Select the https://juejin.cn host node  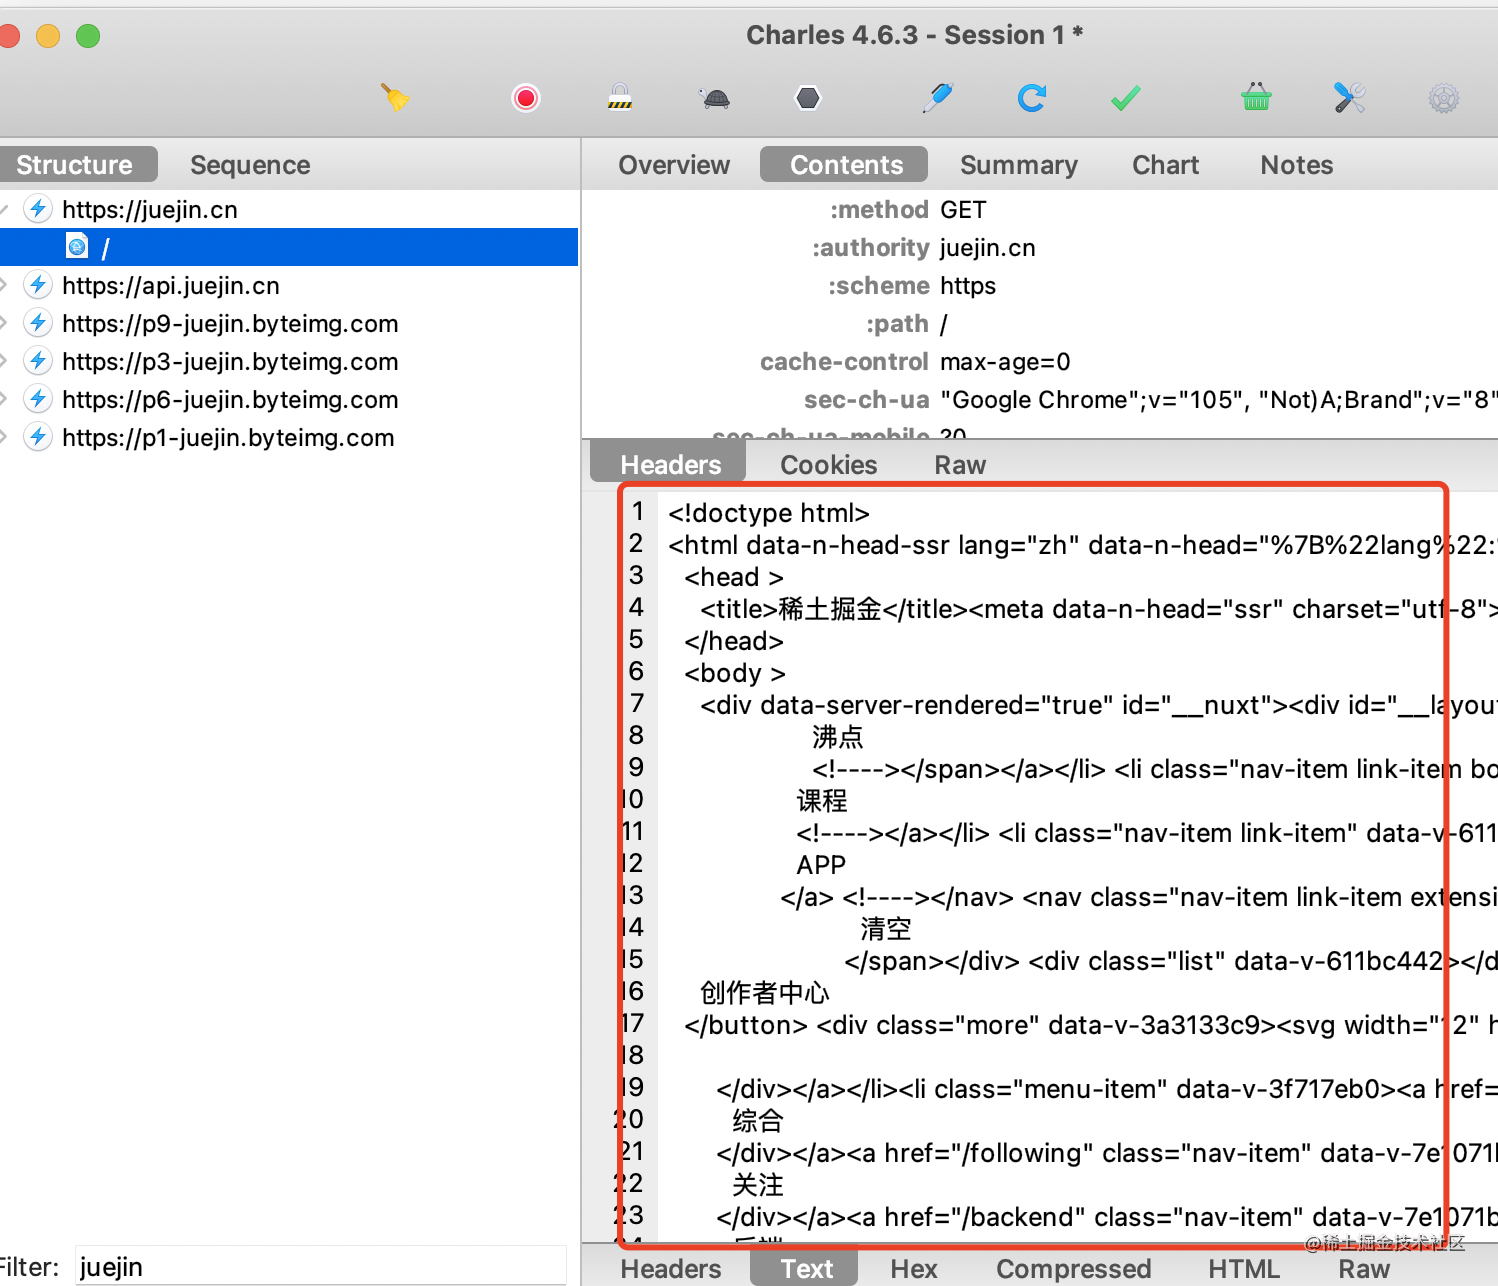tap(150, 210)
